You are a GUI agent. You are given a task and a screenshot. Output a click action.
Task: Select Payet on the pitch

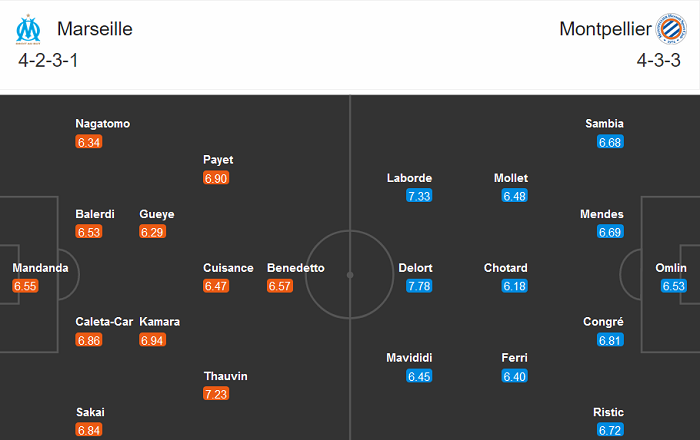[218, 160]
